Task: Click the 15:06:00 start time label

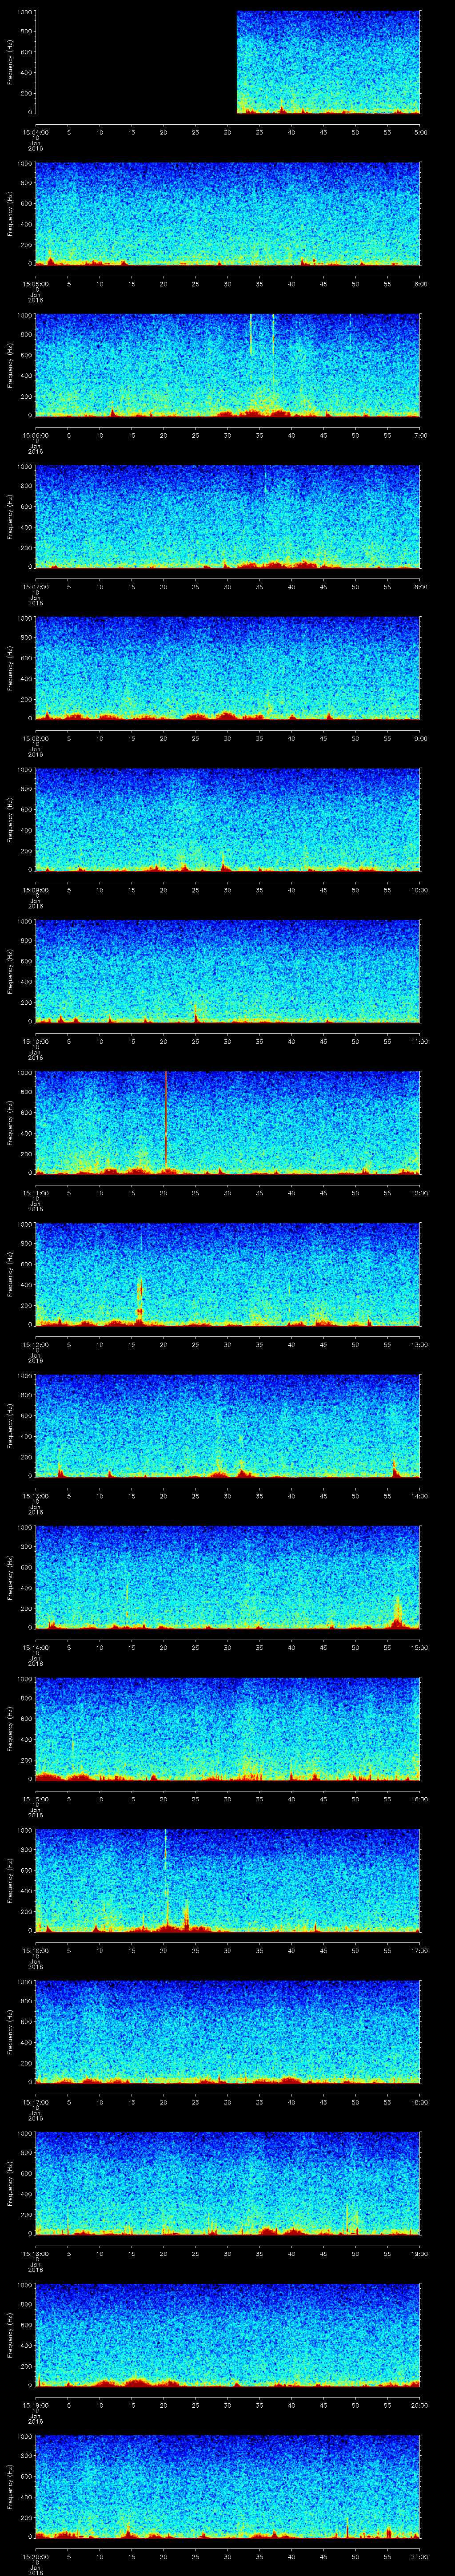Action: 36,435
